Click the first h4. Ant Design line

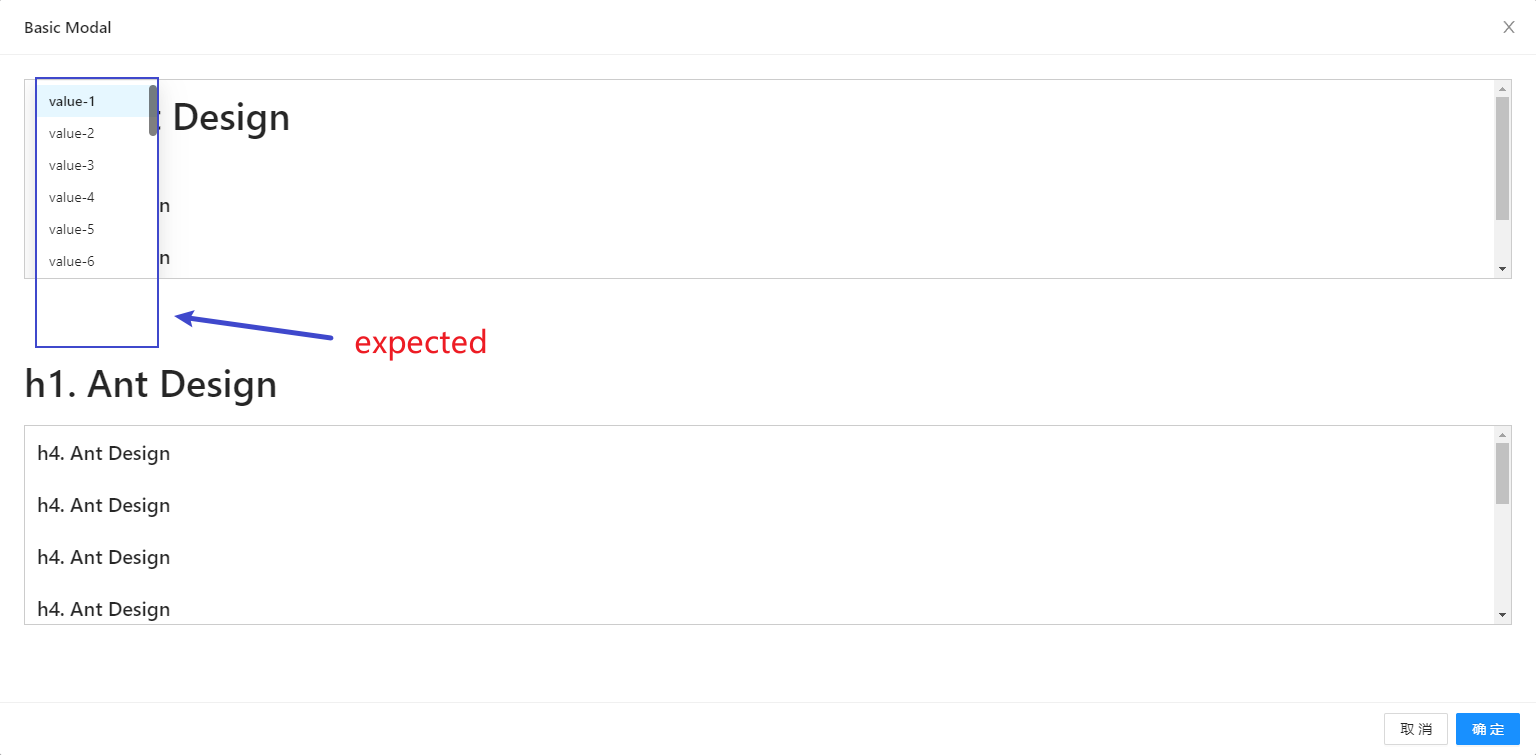click(103, 453)
